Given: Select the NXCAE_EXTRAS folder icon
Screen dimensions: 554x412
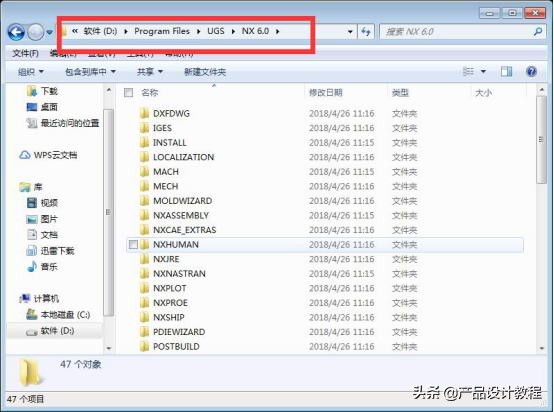Looking at the screenshot, I should (x=144, y=230).
